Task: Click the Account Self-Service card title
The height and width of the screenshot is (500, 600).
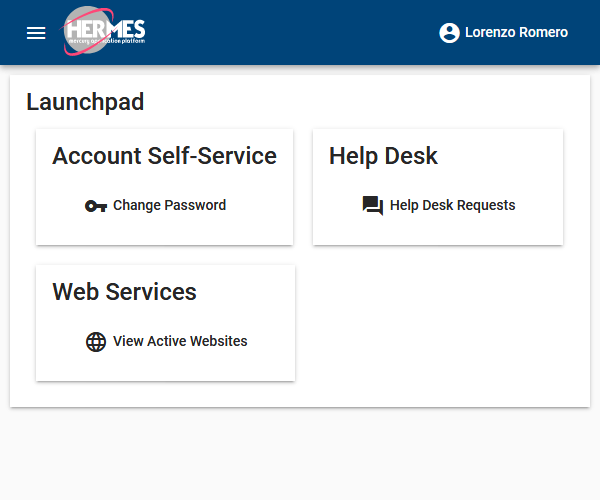Action: [x=164, y=156]
